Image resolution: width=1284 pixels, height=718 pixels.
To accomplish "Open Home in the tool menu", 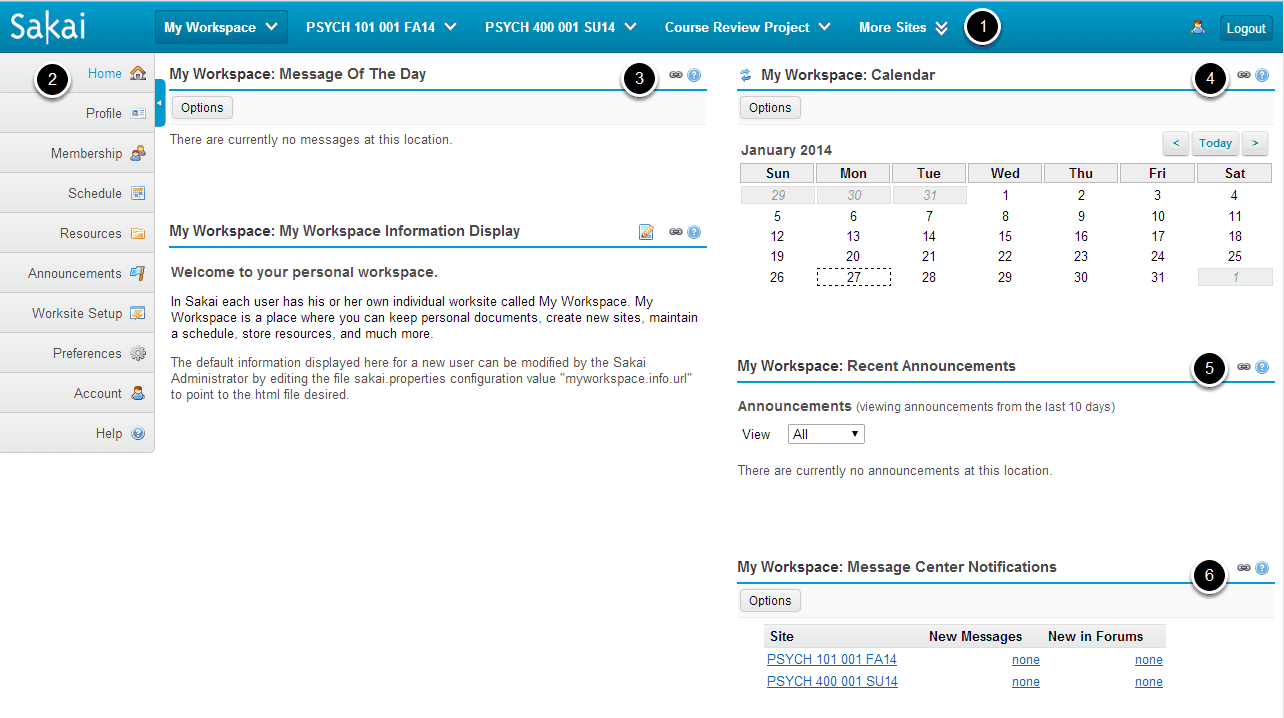I will click(77, 73).
